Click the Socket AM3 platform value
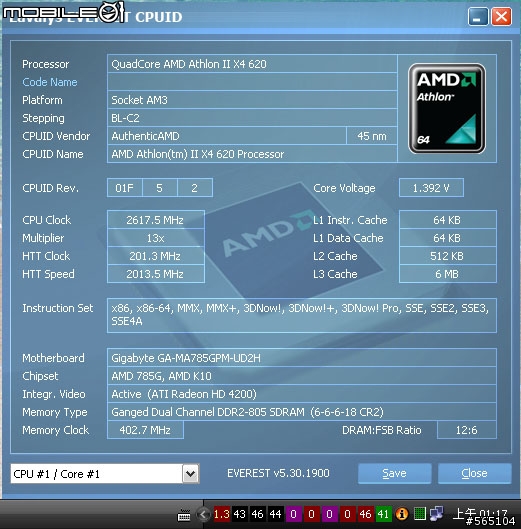 (252, 100)
